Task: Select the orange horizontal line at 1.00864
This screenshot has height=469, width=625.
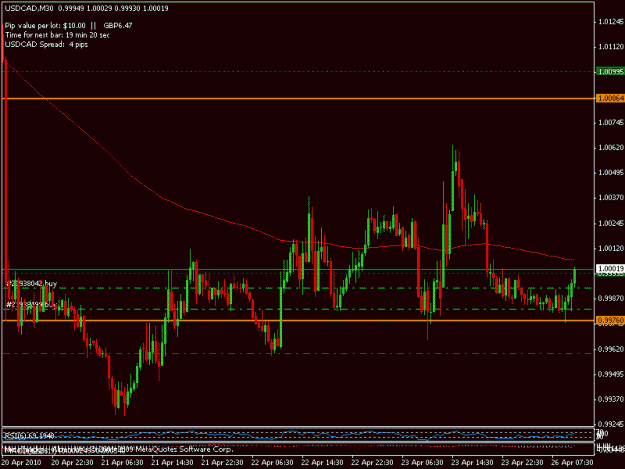Action: click(299, 98)
